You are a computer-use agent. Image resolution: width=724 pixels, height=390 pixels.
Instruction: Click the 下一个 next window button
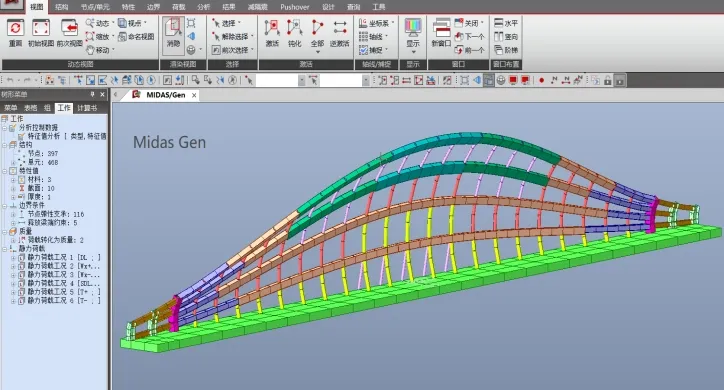point(470,36)
